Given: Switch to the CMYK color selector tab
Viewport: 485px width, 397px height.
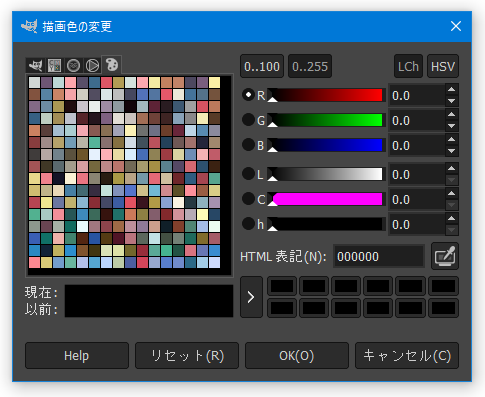Looking at the screenshot, I should (x=54, y=65).
